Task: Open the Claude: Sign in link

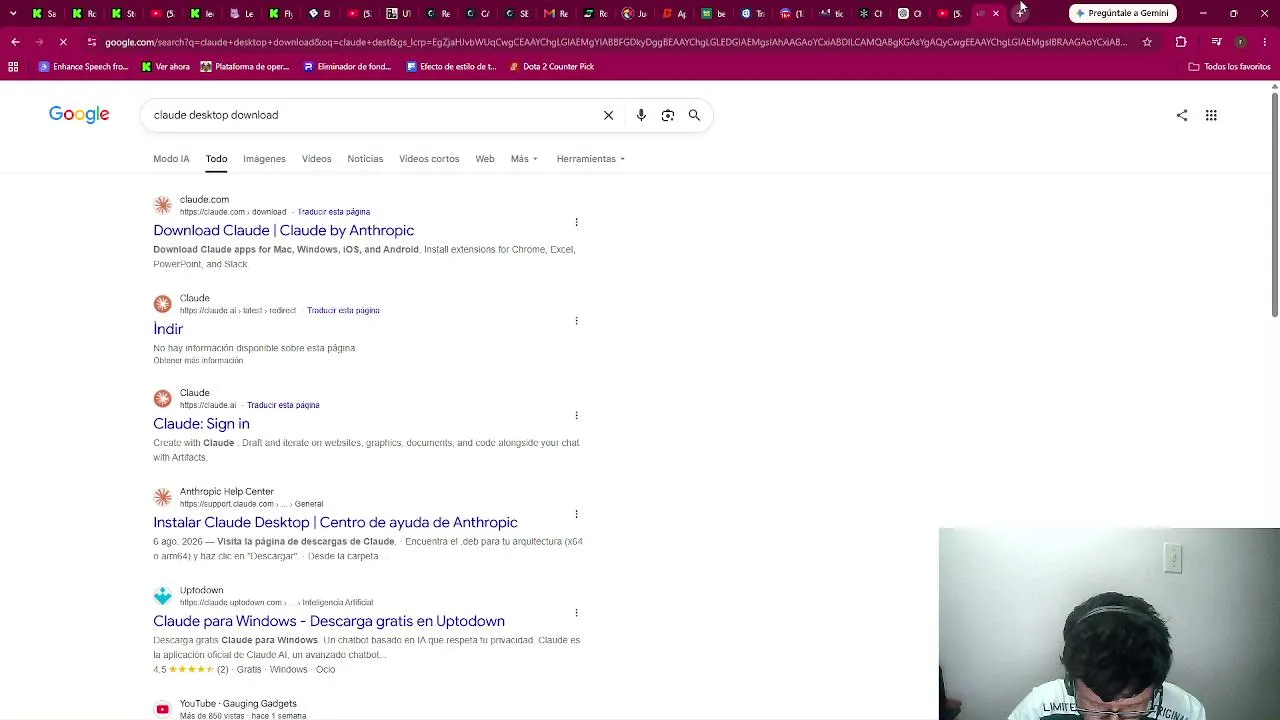Action: (x=201, y=424)
